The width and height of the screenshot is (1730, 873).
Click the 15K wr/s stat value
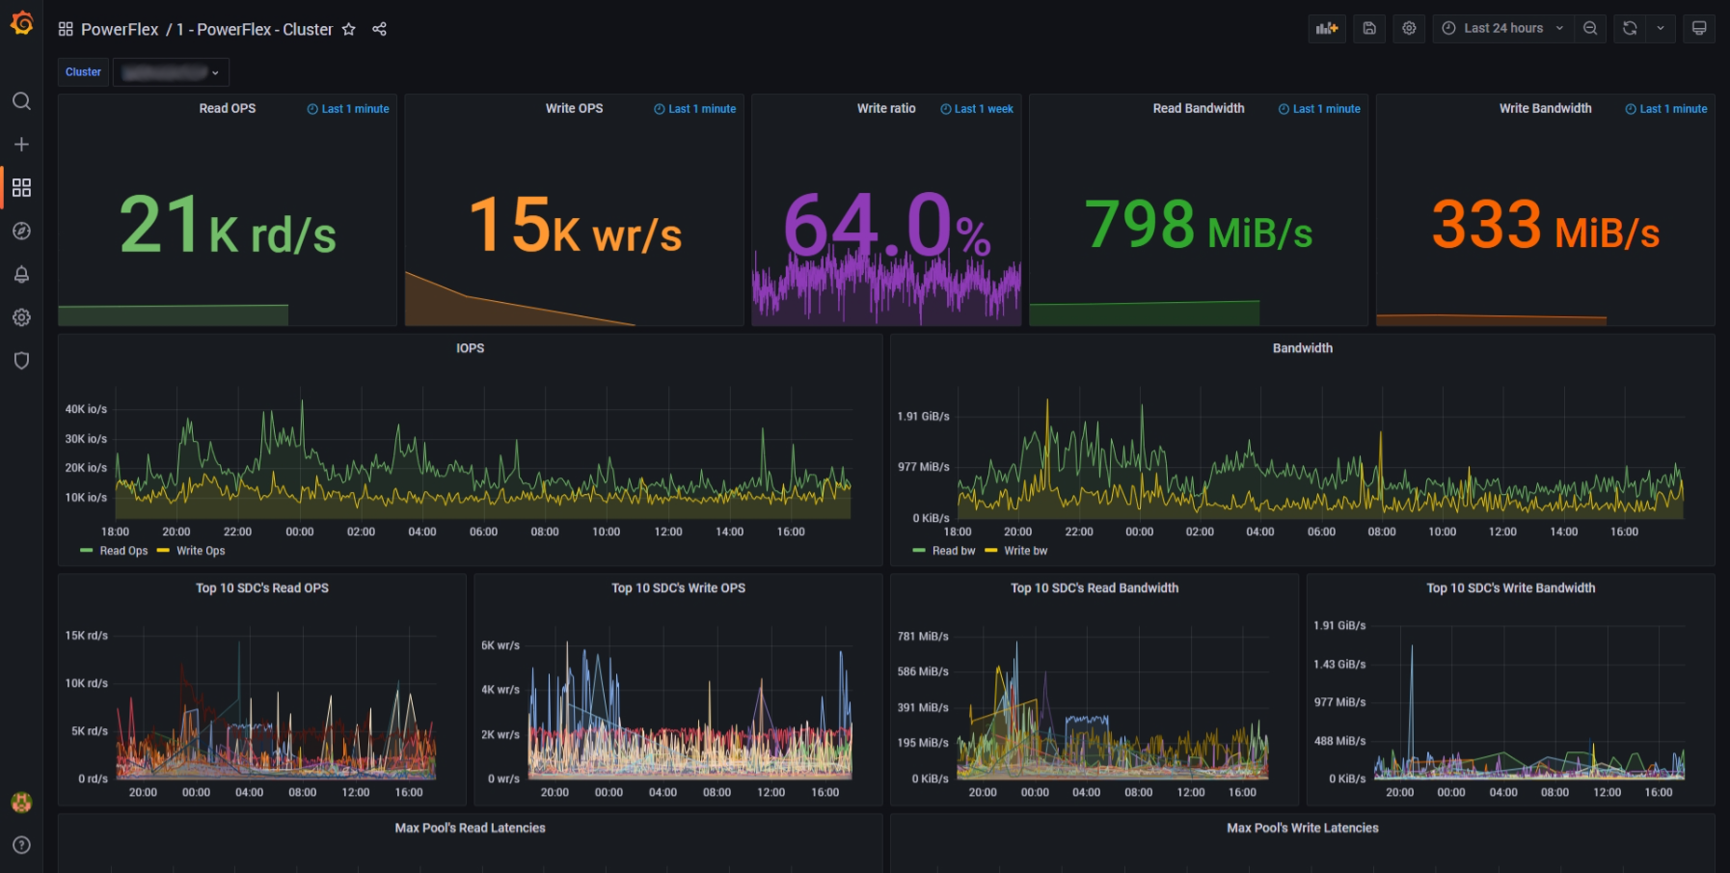click(575, 225)
